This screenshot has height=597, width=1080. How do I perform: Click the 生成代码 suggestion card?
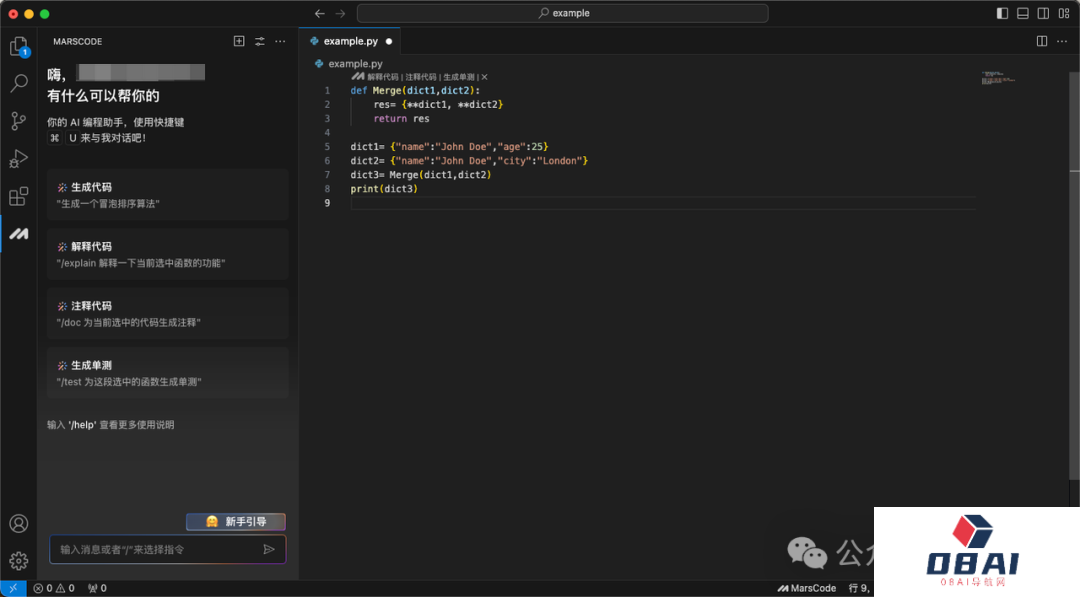coord(167,194)
